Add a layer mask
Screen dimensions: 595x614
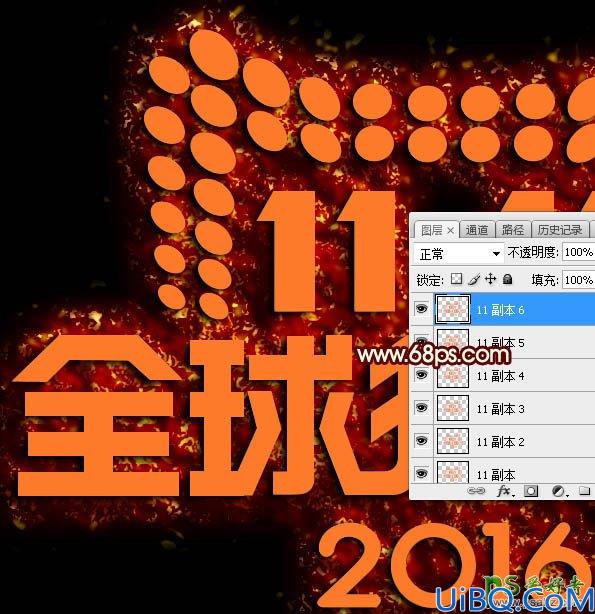[531, 491]
